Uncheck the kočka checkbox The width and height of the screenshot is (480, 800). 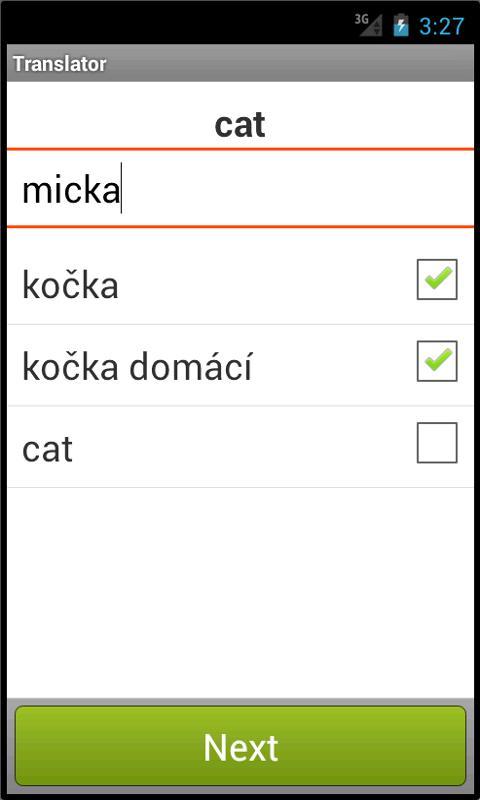[437, 280]
